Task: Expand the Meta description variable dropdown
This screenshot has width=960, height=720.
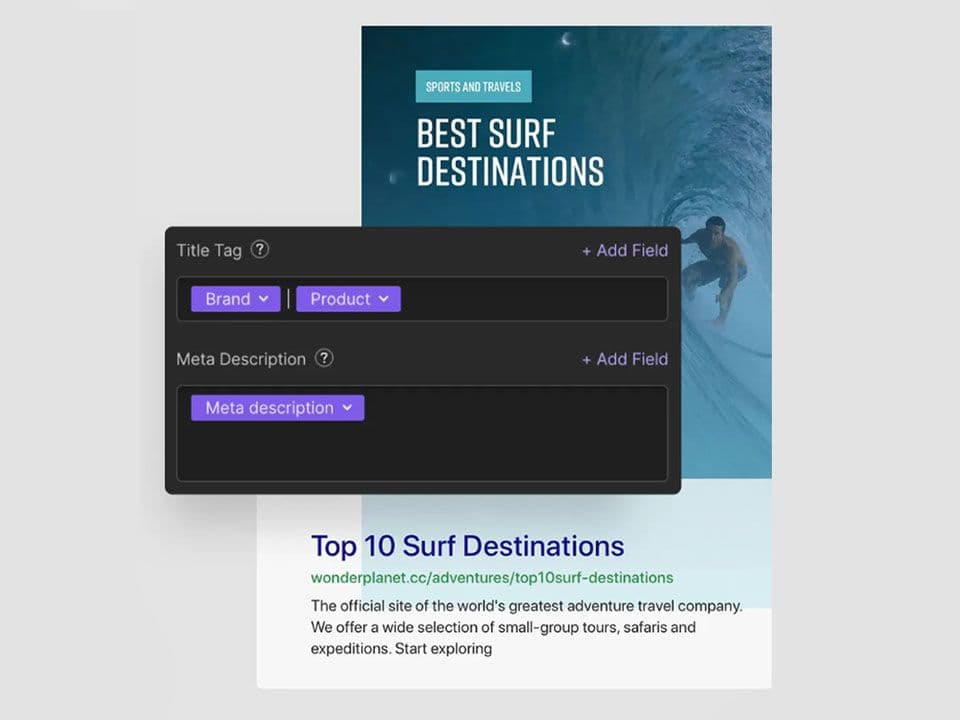Action: tap(277, 408)
